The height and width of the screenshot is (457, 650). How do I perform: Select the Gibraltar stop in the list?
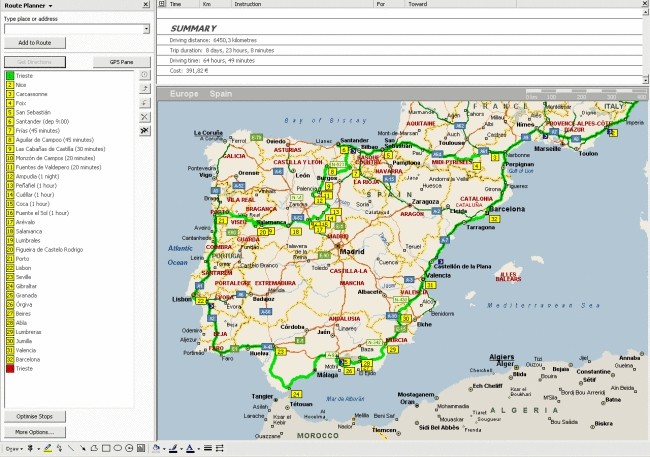coord(26,286)
